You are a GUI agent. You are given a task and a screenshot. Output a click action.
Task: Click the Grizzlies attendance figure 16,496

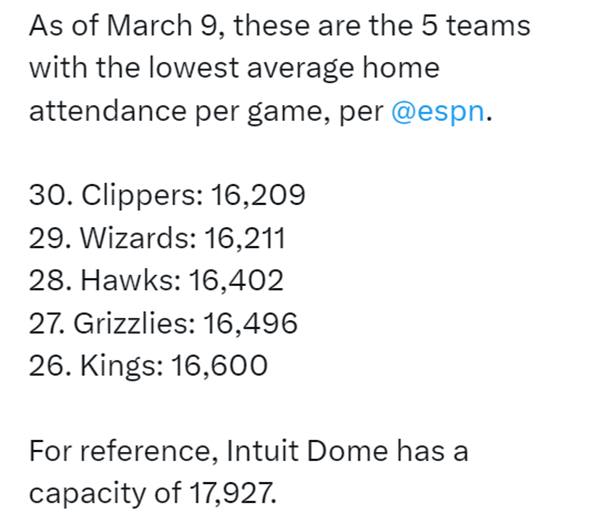tap(250, 323)
